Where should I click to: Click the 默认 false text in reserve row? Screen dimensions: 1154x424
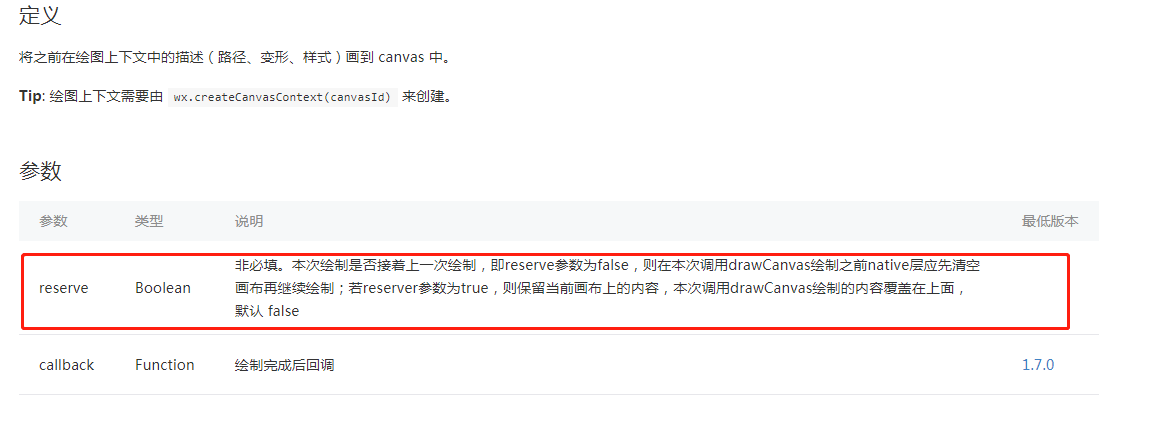267,311
